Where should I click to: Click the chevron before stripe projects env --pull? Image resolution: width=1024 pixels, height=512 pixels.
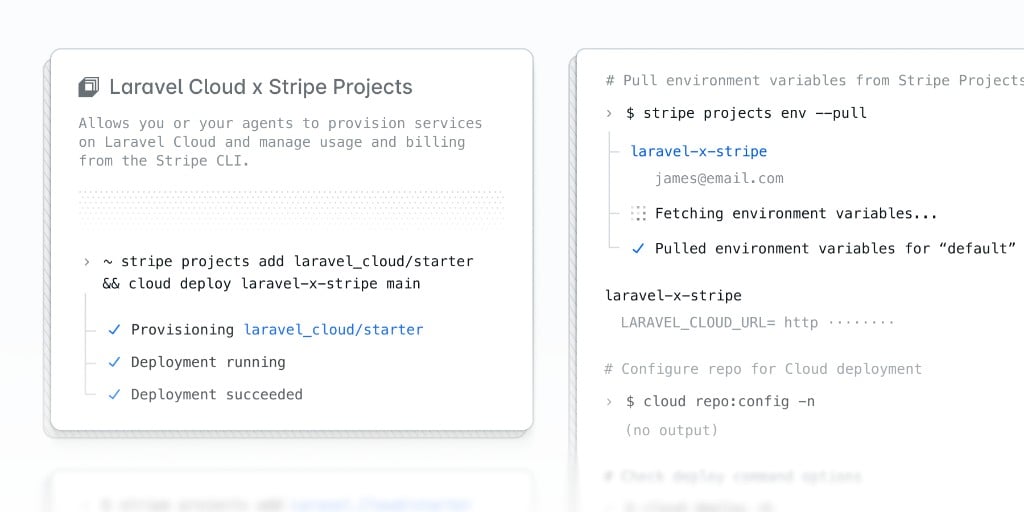pyautogui.click(x=609, y=114)
